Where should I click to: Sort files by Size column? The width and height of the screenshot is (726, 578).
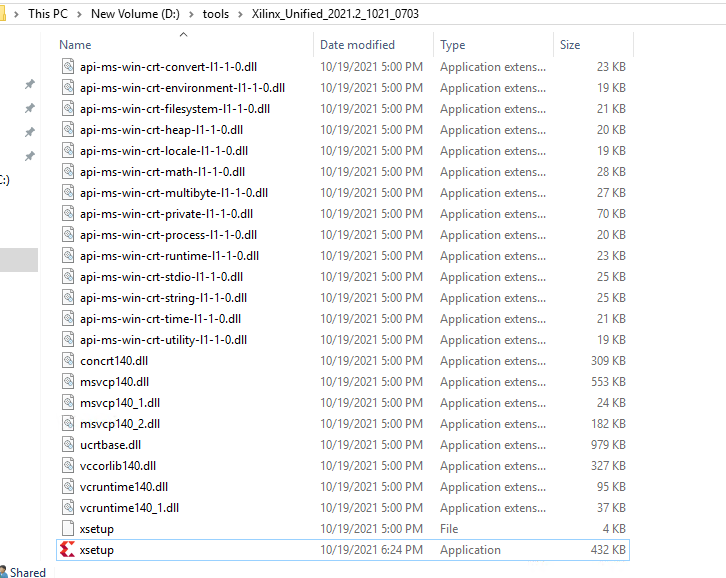(x=570, y=45)
